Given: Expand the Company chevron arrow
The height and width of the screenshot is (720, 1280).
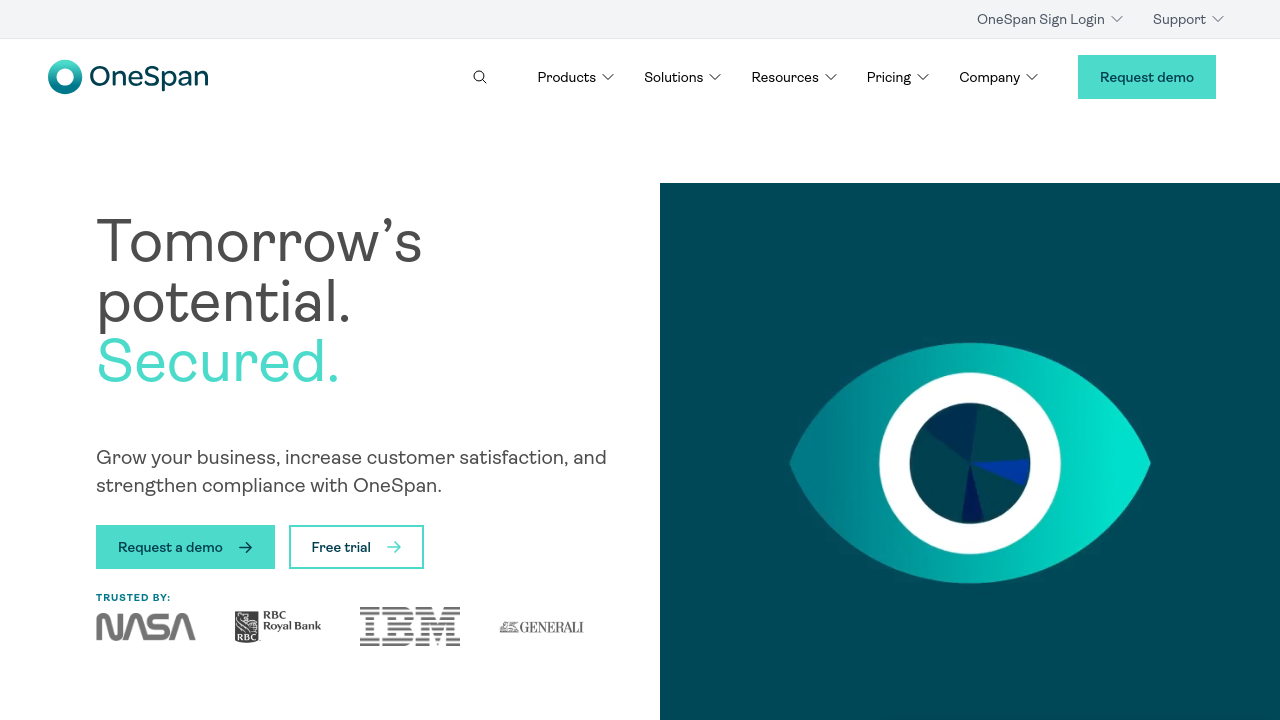Looking at the screenshot, I should [1032, 77].
